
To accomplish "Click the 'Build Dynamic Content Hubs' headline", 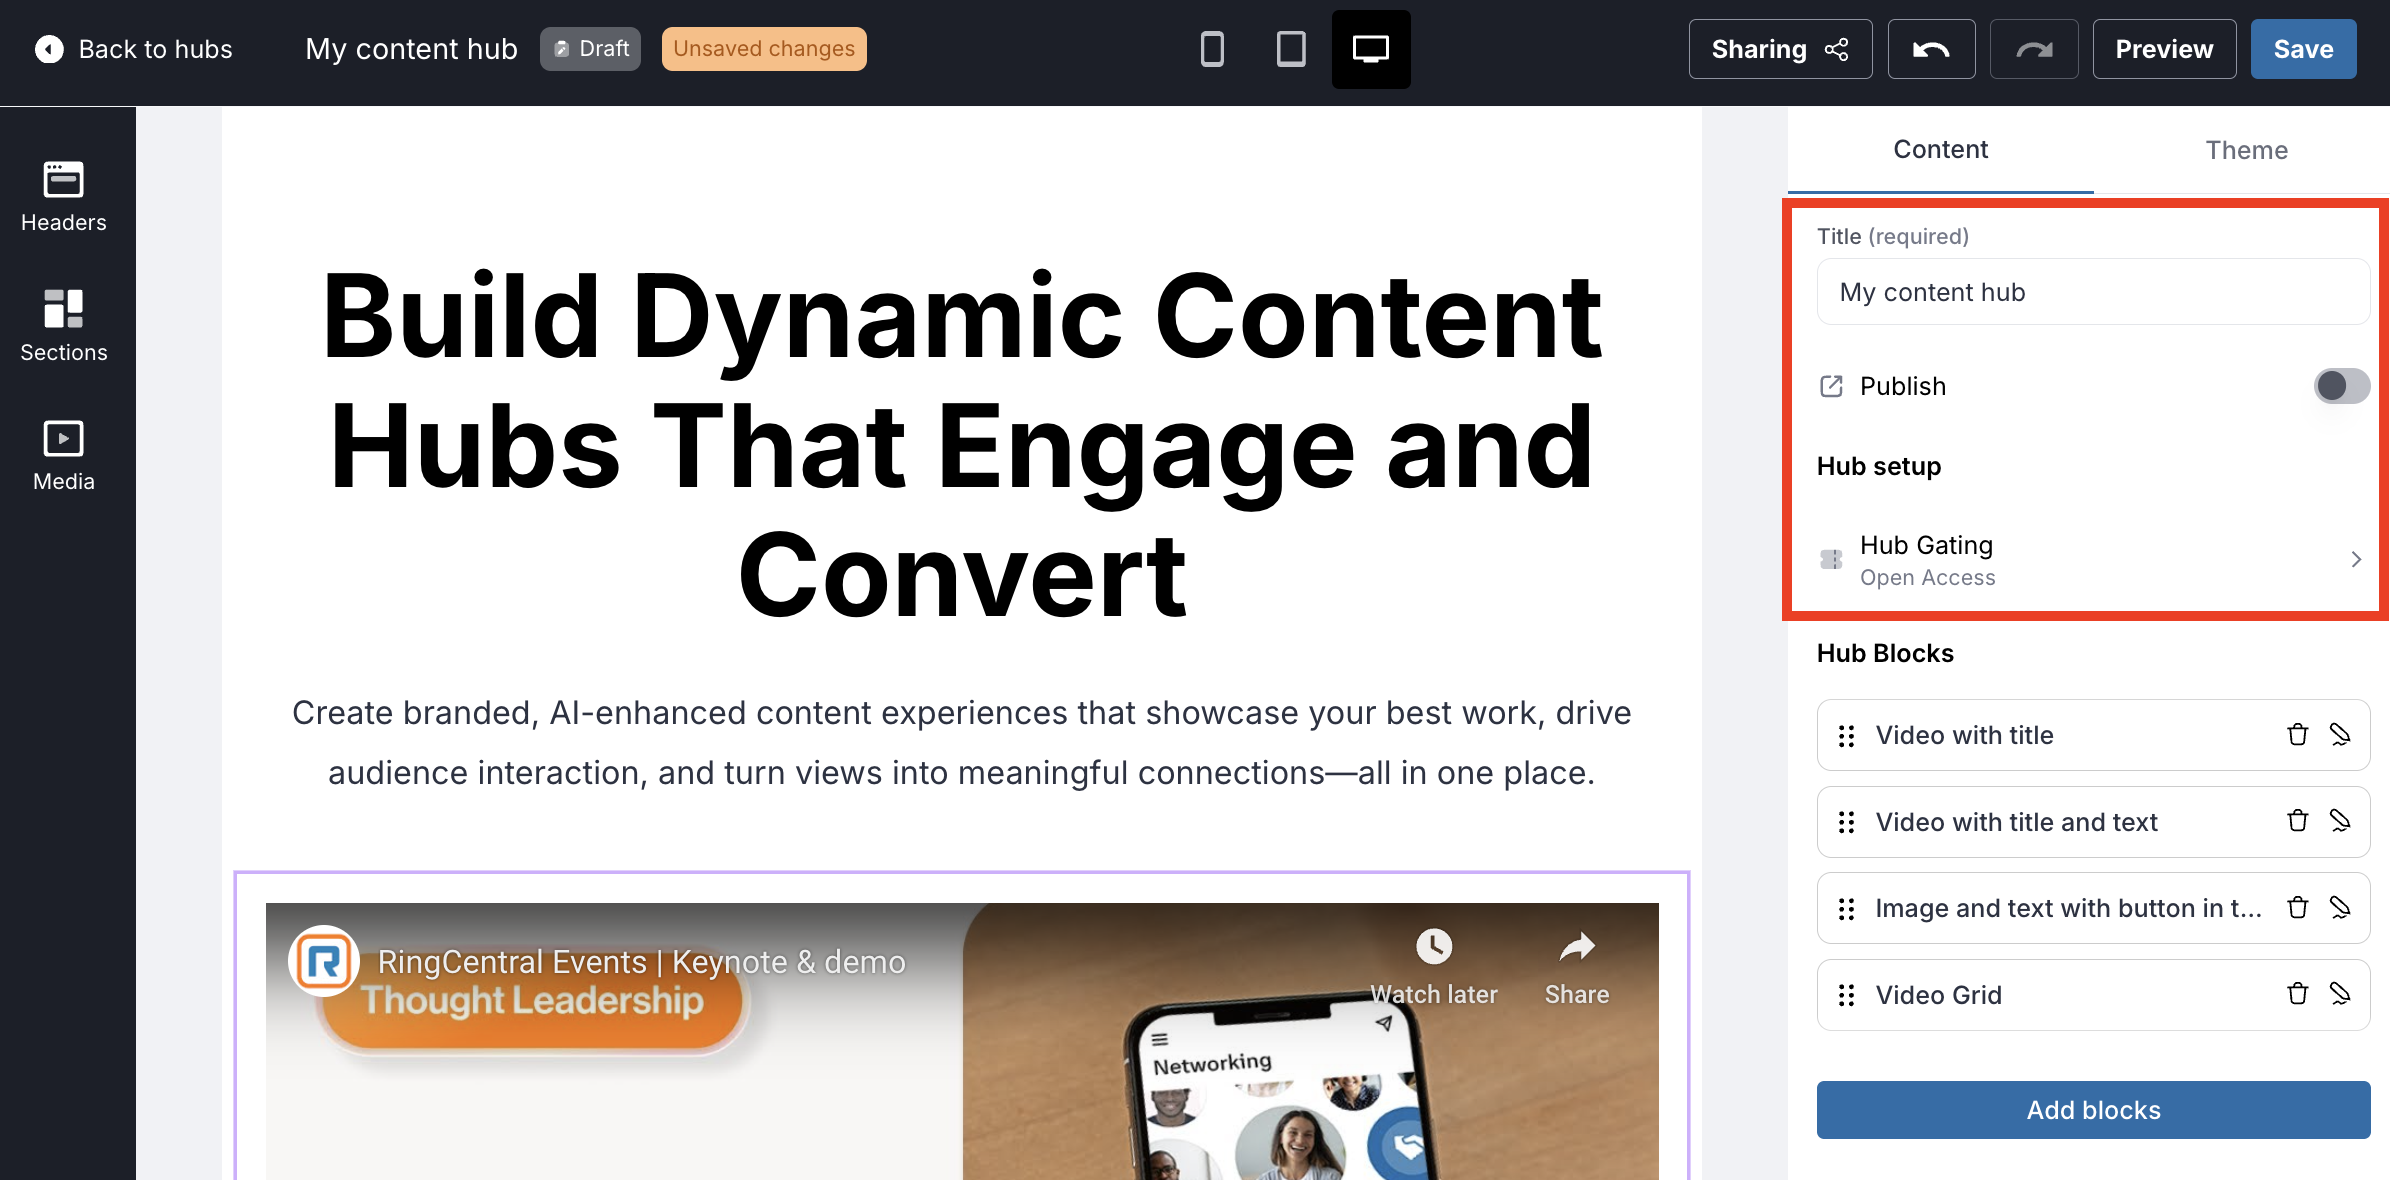I will click(x=962, y=446).
